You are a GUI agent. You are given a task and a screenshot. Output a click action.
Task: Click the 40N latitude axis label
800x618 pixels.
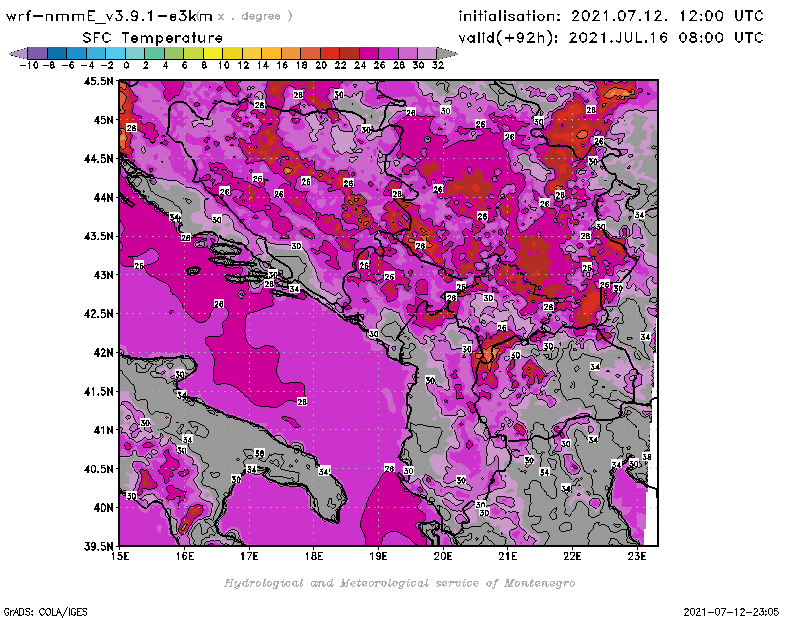pyautogui.click(x=104, y=508)
